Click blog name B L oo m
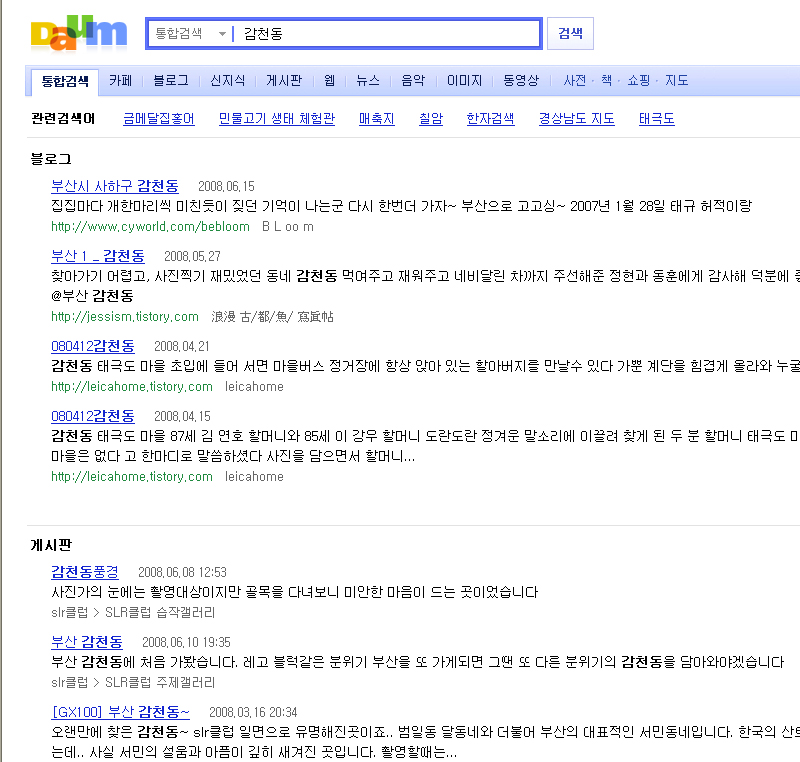Screen dimensions: 800x762 click(288, 227)
